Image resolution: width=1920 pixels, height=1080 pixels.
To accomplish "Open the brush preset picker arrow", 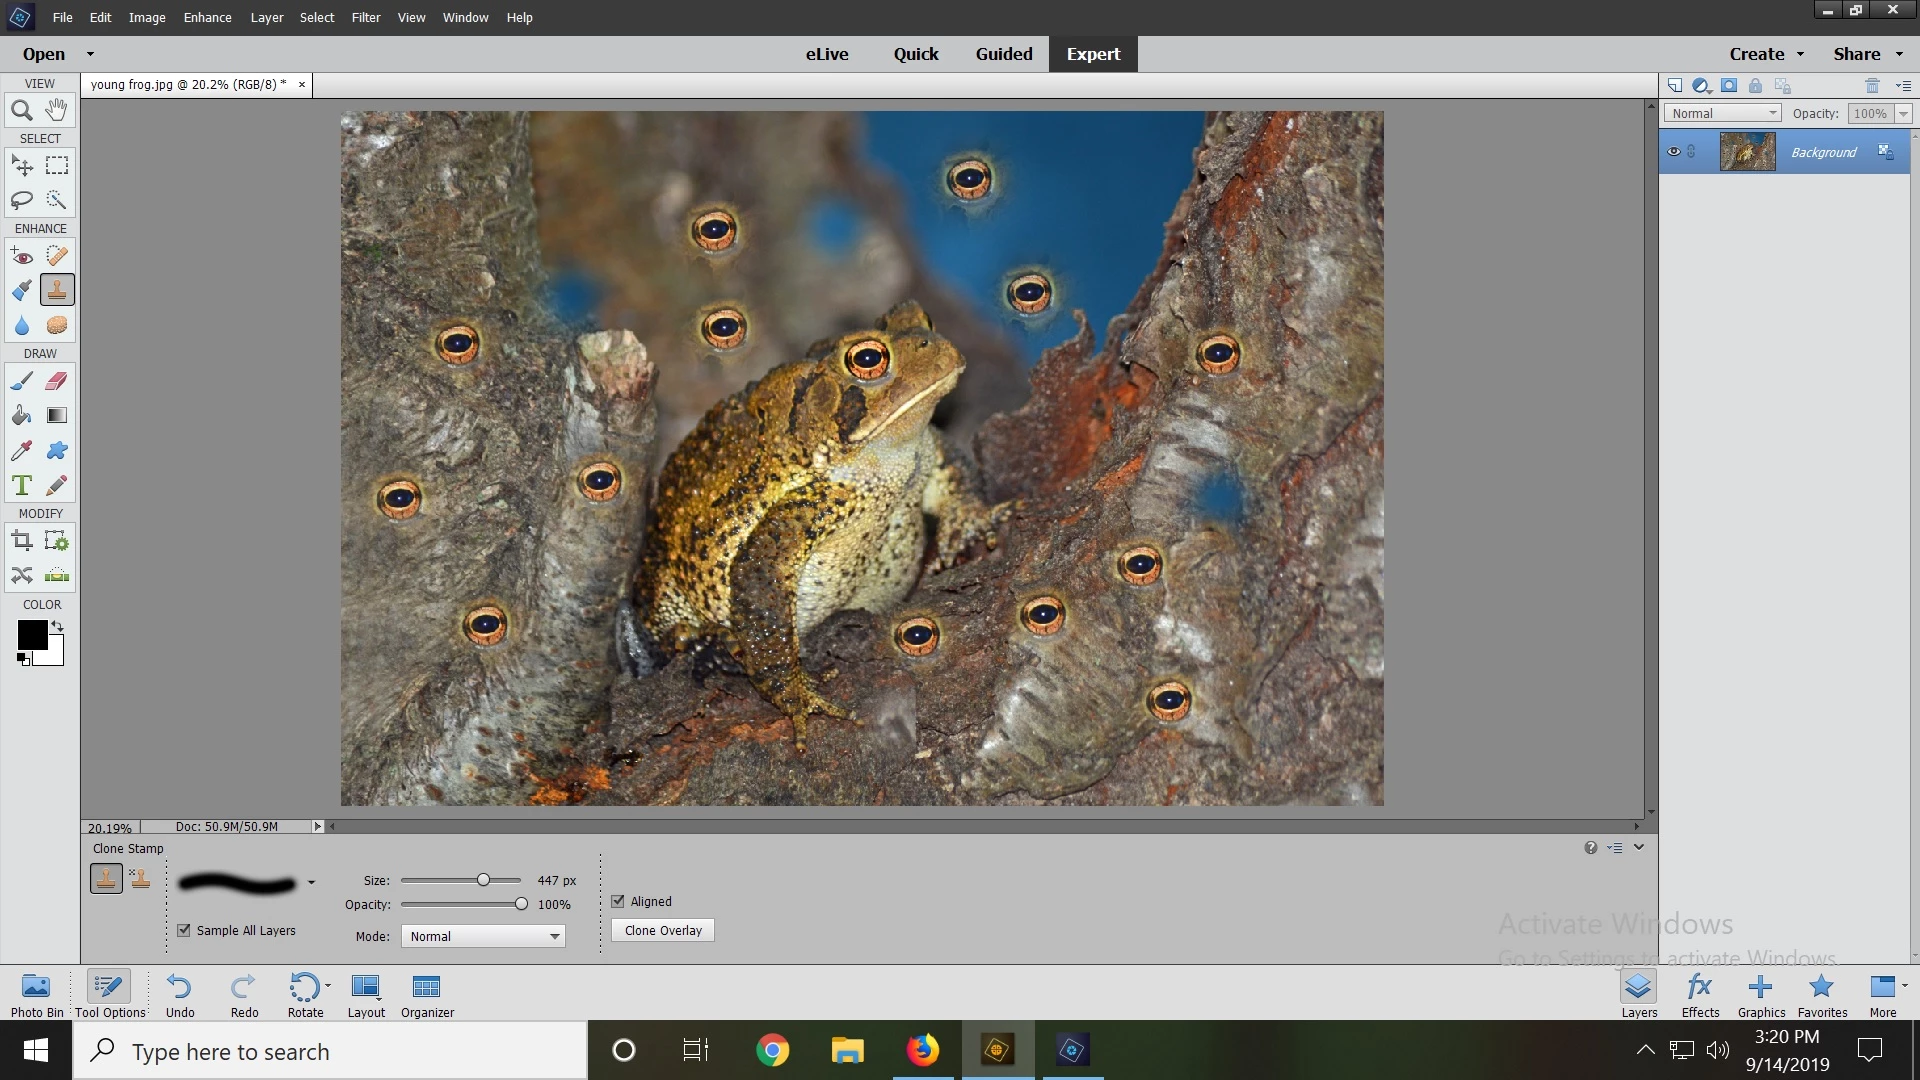I will [x=311, y=882].
